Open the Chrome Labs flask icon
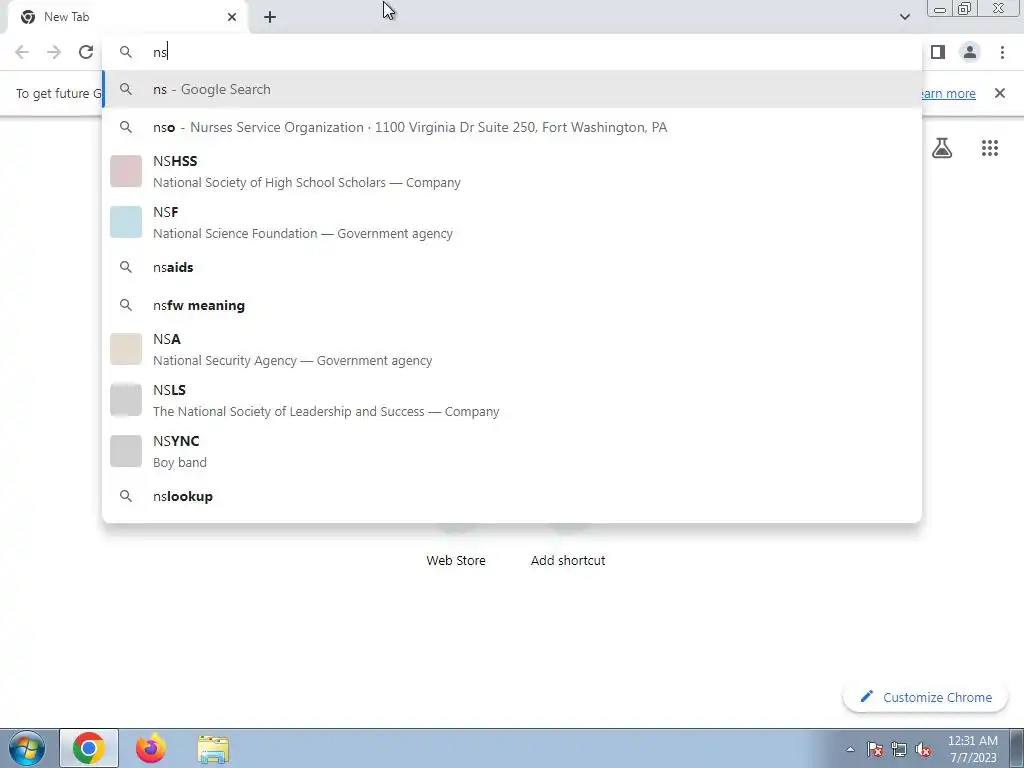 point(942,148)
